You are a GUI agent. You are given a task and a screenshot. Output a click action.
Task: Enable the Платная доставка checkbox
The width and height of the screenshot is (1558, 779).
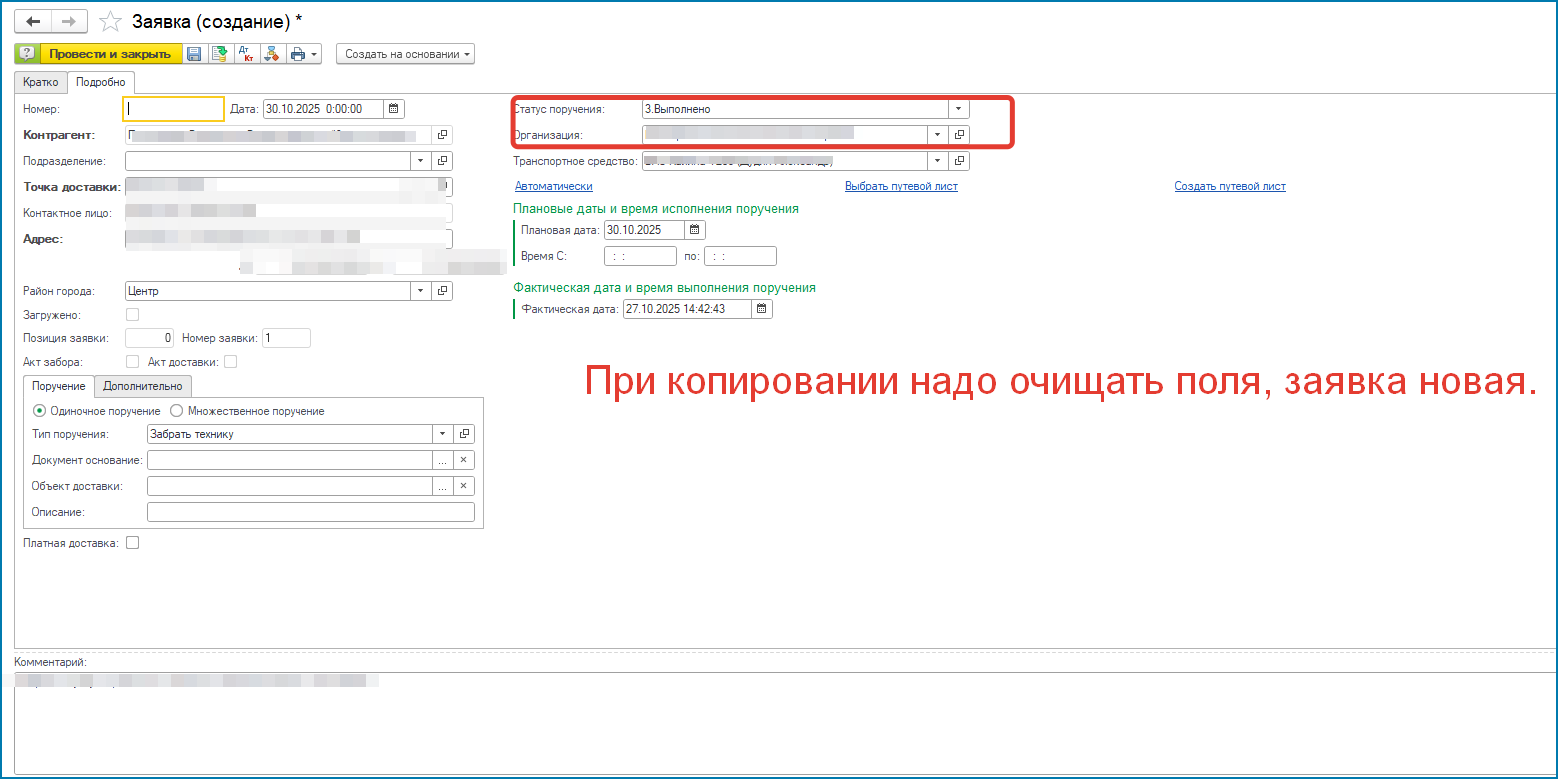[132, 543]
